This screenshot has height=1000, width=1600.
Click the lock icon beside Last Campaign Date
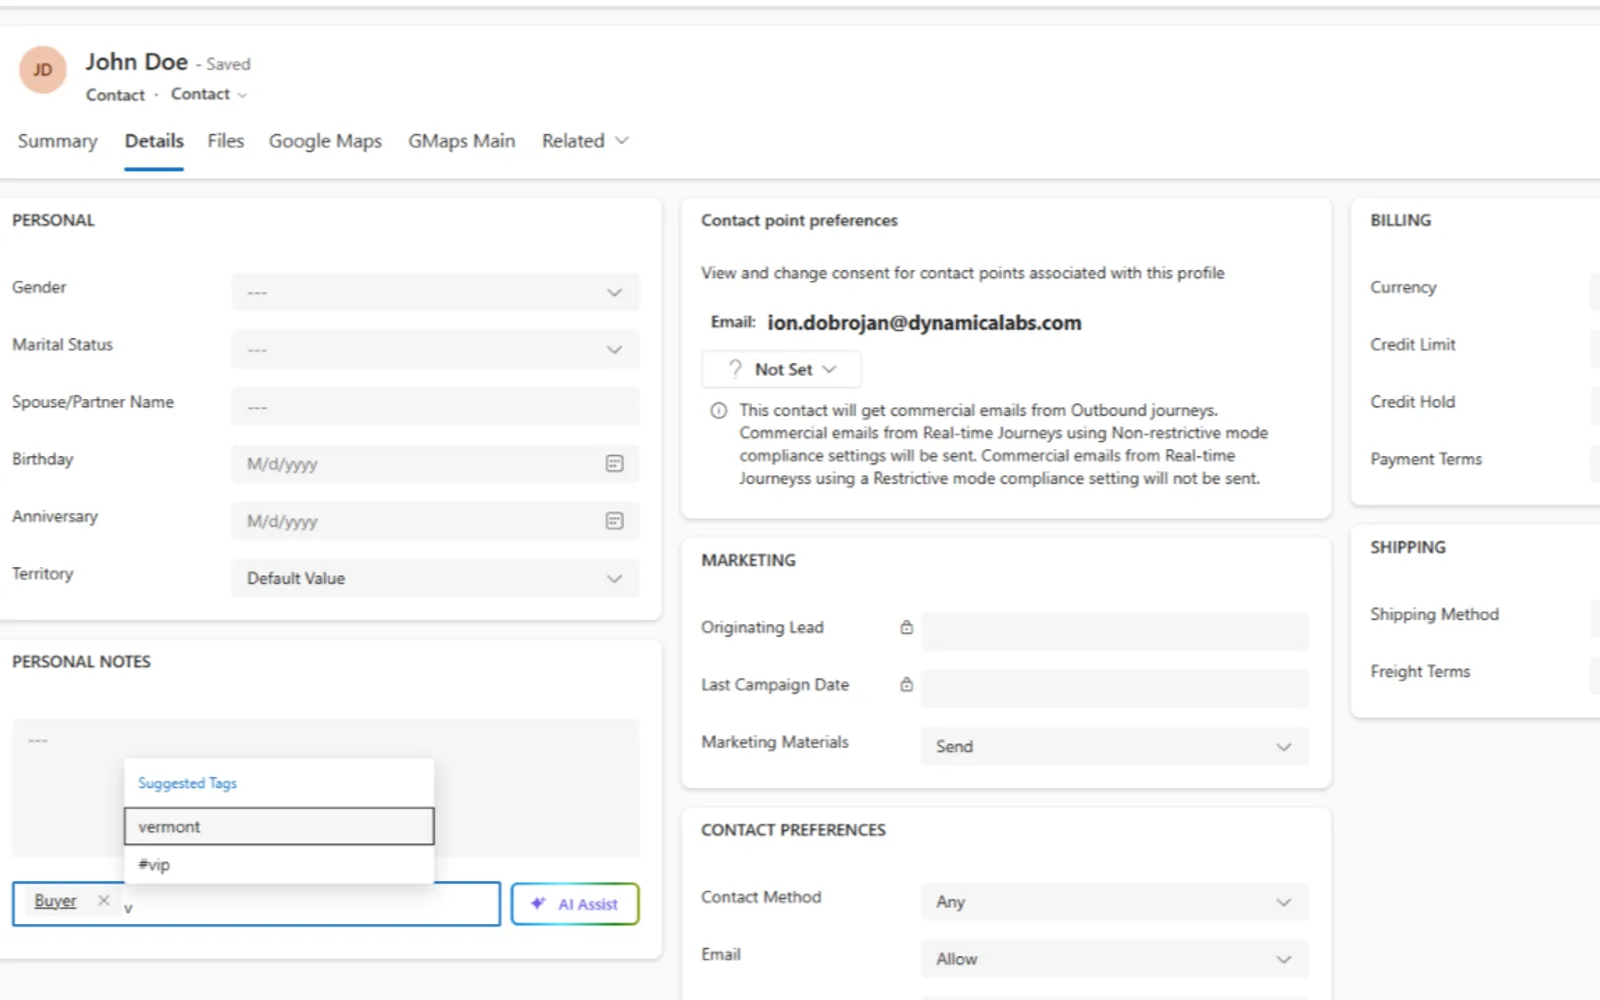(906, 684)
